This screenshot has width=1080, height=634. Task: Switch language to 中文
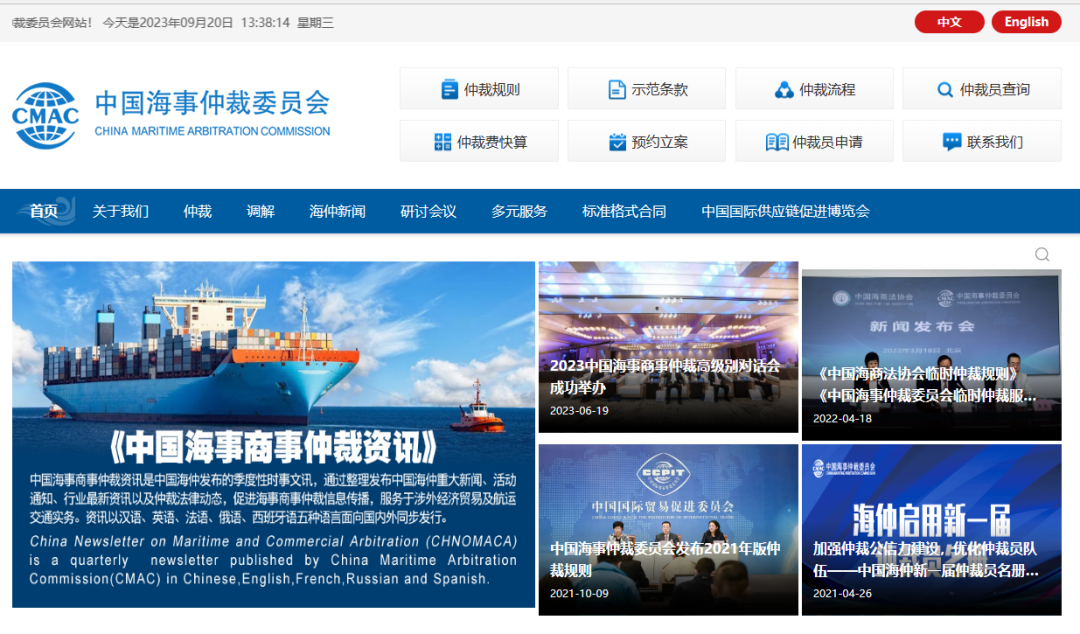coord(949,22)
